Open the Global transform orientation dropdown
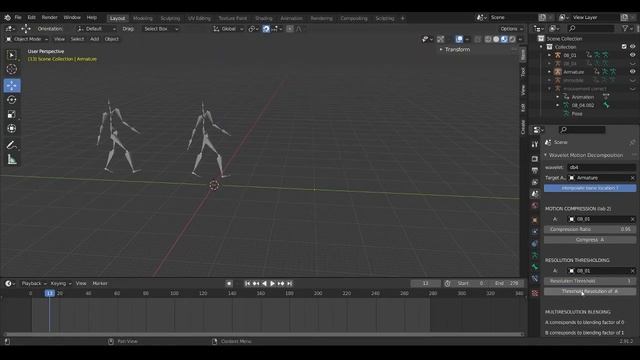The width and height of the screenshot is (640, 360). pyautogui.click(x=228, y=29)
